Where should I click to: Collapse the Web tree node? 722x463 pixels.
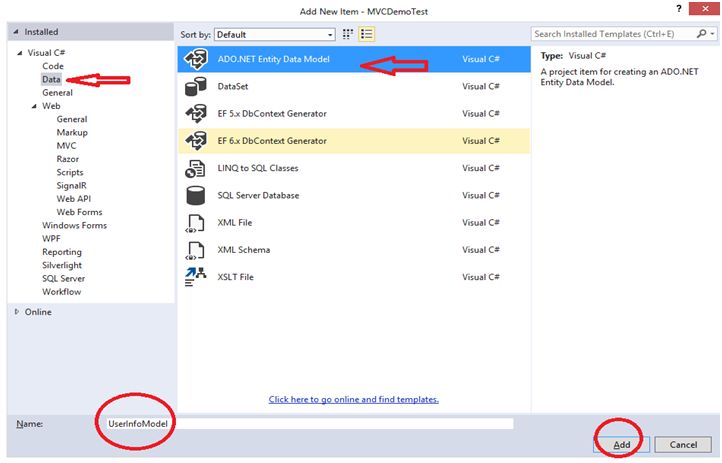[x=34, y=106]
